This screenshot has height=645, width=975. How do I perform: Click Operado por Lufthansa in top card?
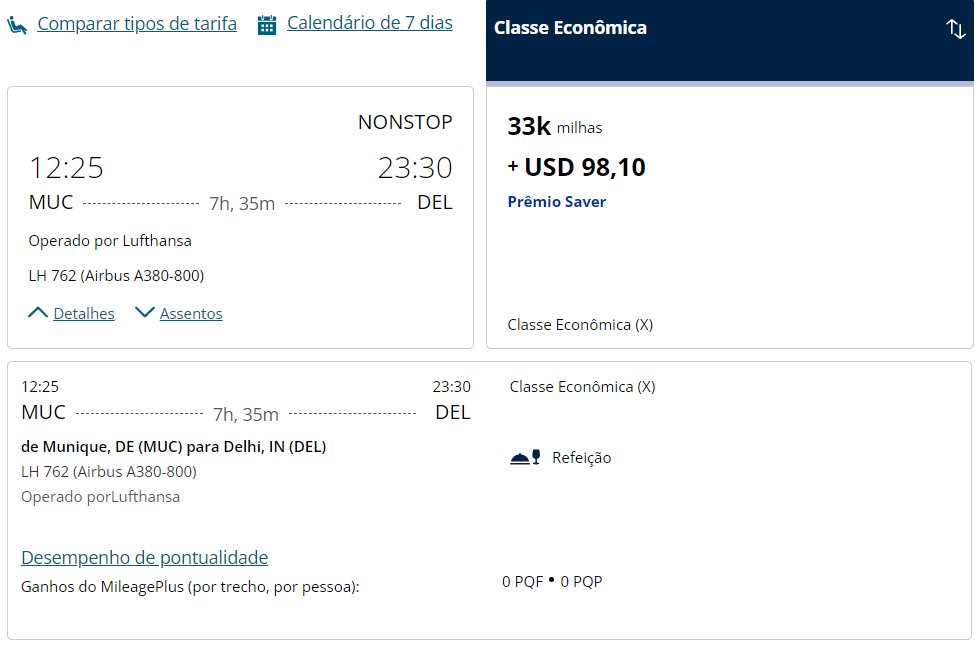click(110, 241)
